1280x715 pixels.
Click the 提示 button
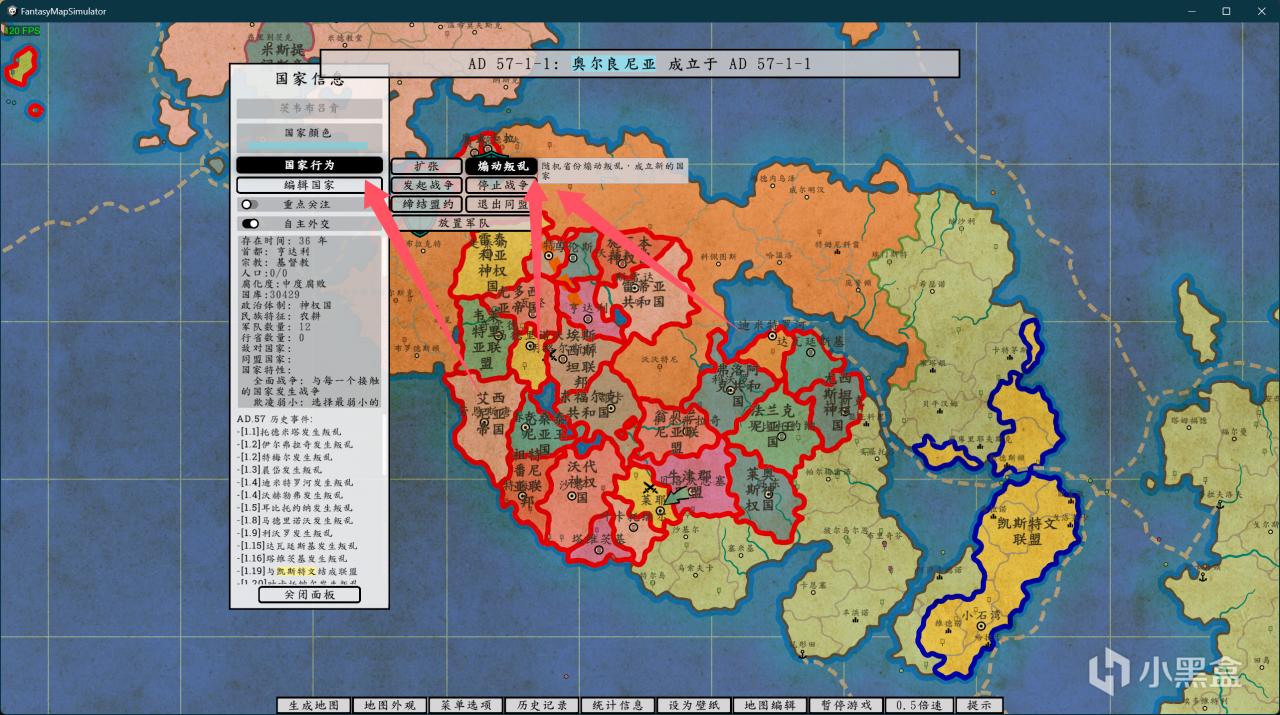tap(980, 705)
